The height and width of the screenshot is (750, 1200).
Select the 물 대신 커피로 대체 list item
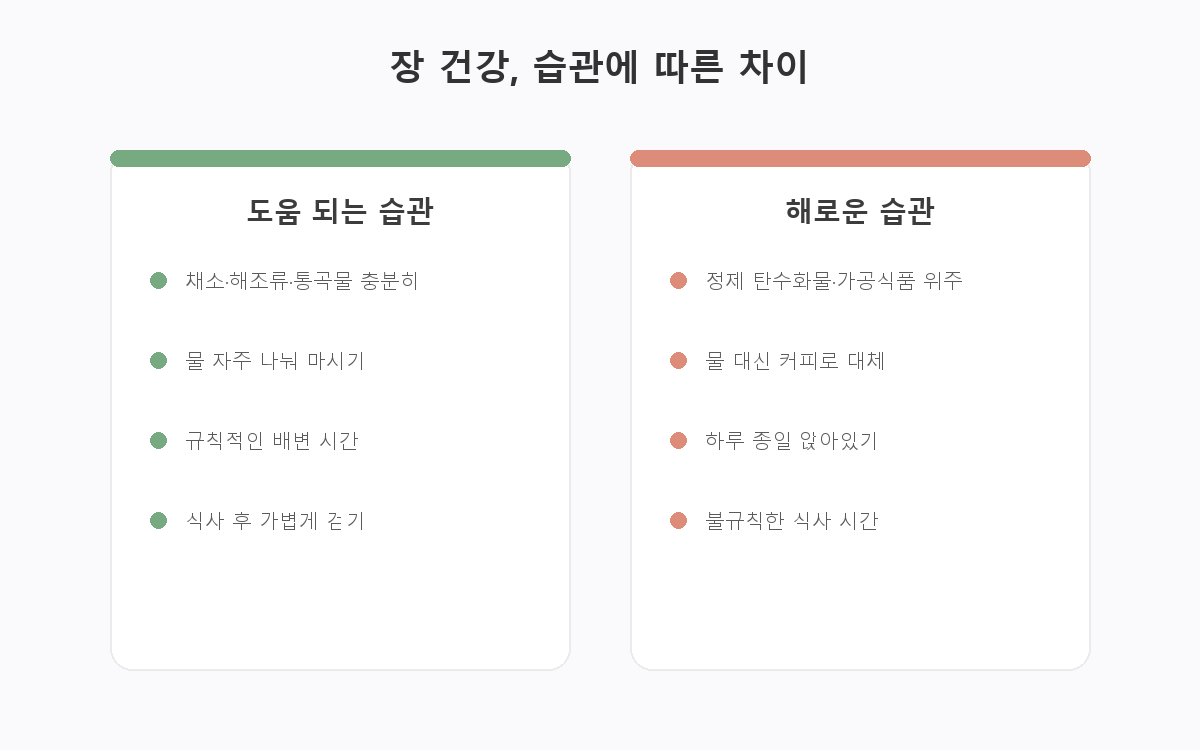pos(795,361)
